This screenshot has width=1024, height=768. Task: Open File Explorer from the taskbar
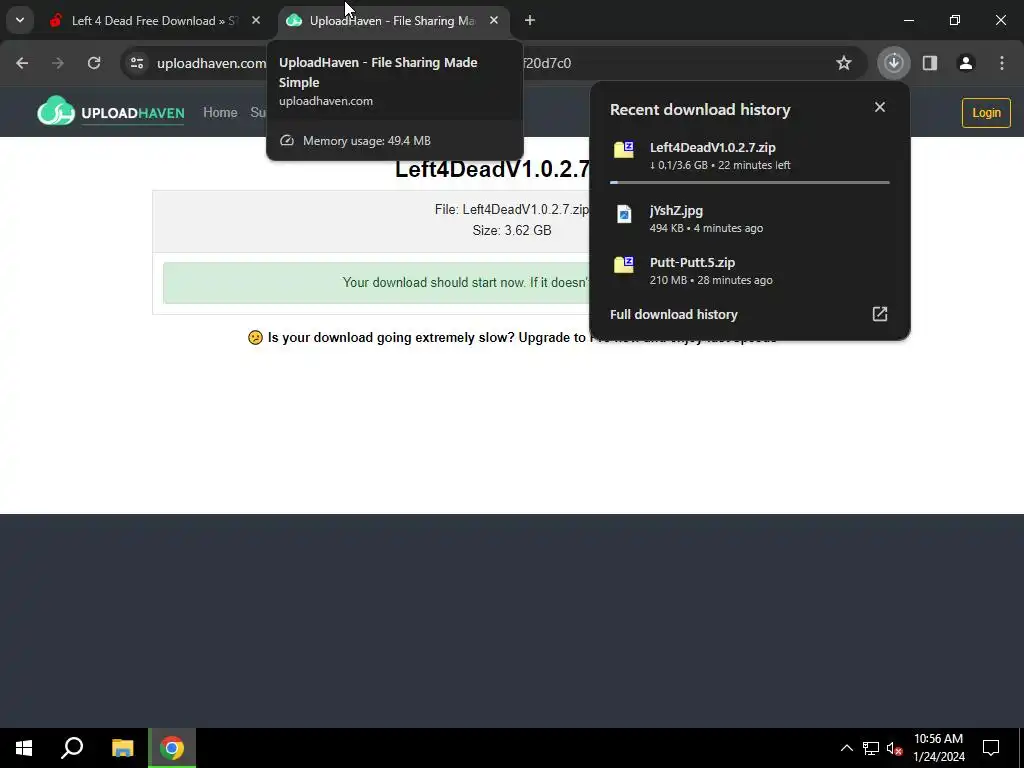pyautogui.click(x=122, y=748)
